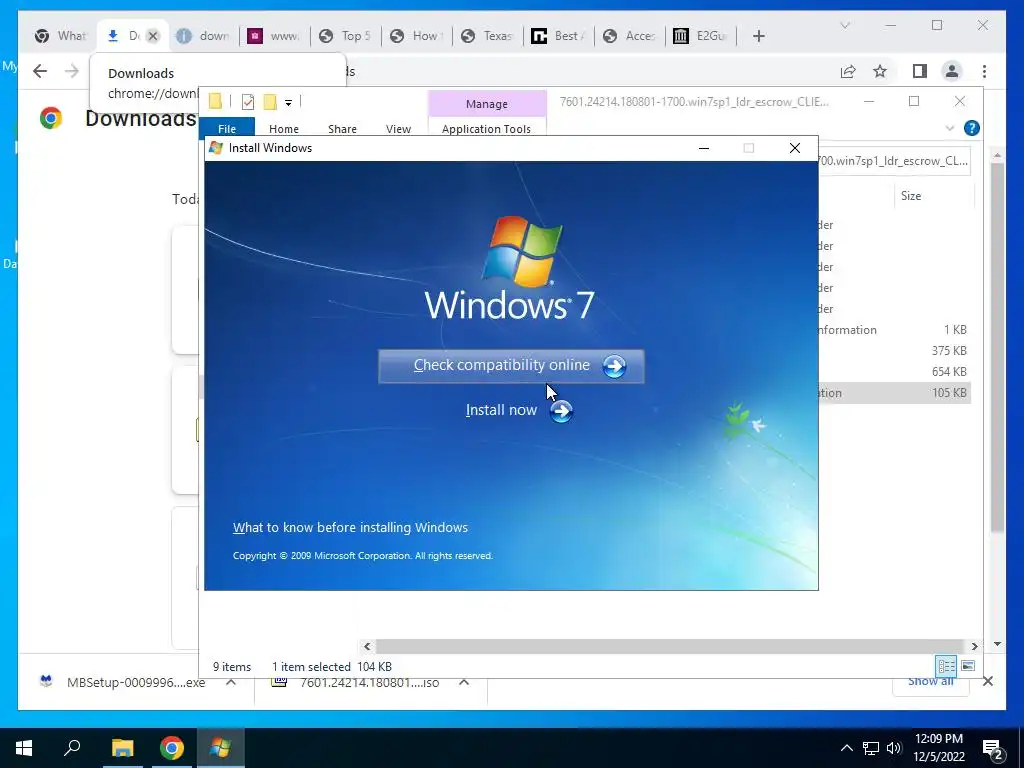Open the Customize Quick Access Toolbar dropdown
1024x768 pixels.
point(288,102)
